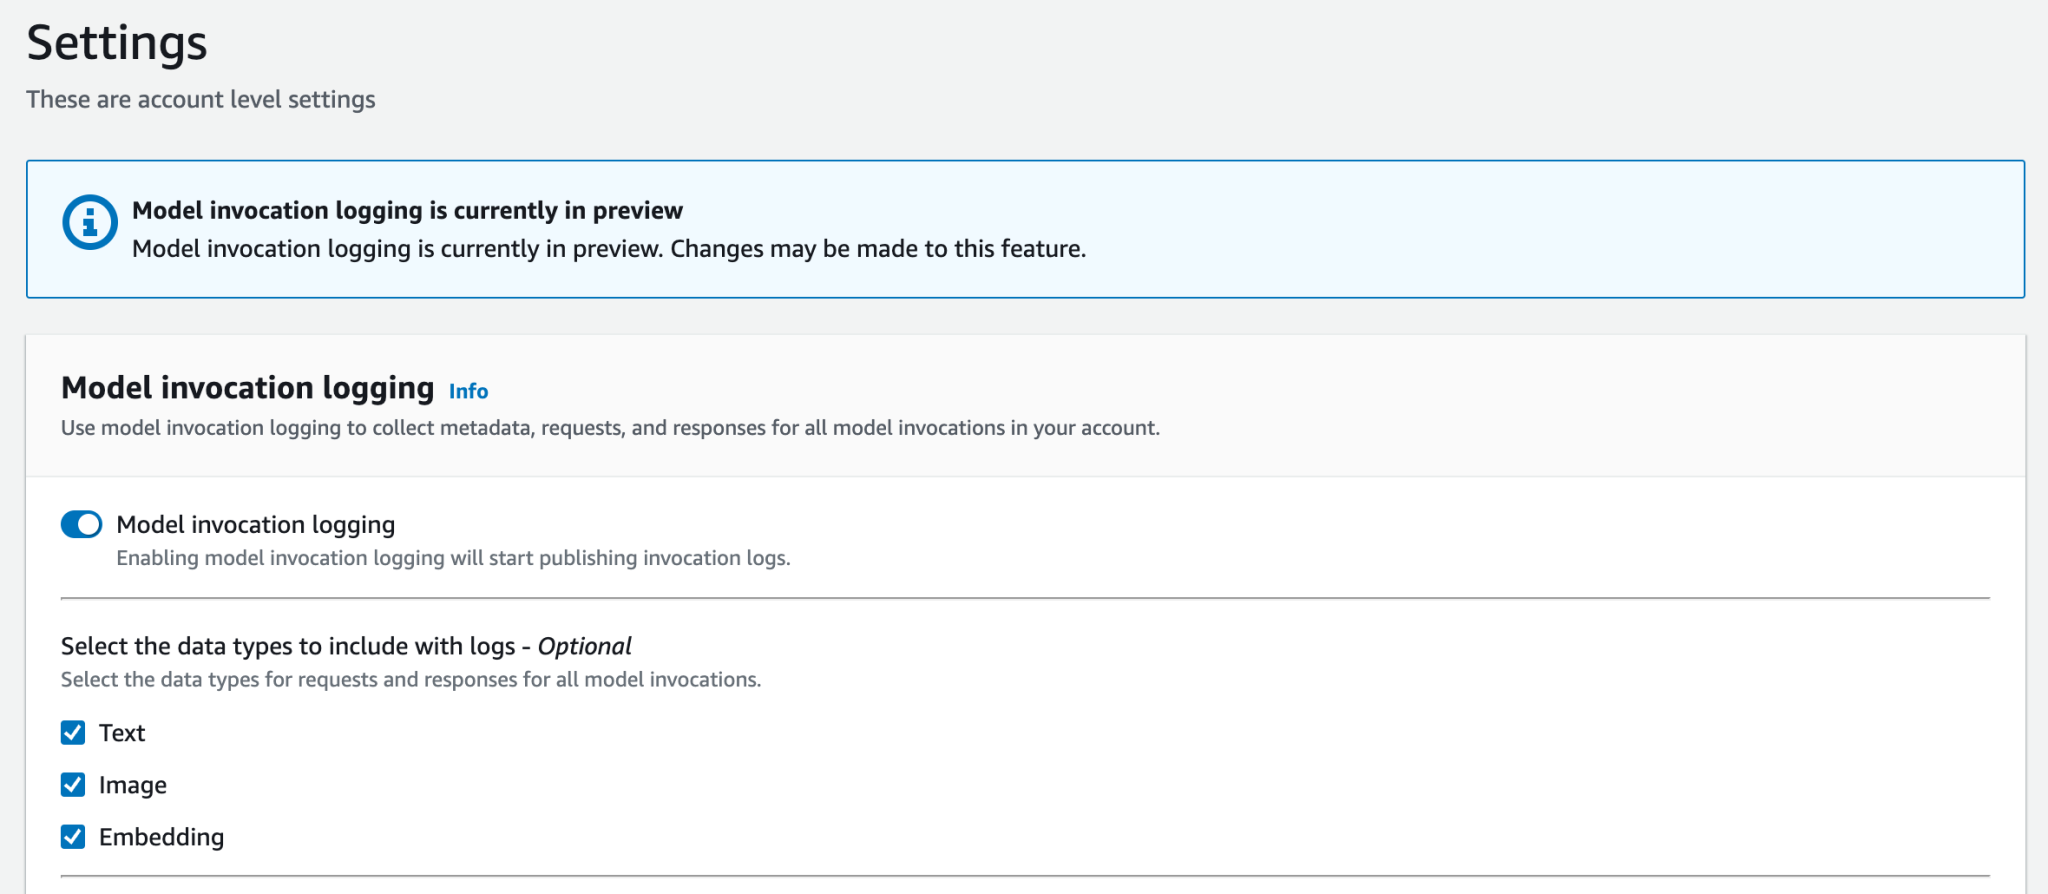This screenshot has height=894, width=2048.
Task: Click the bold preview banner title
Action: 407,210
